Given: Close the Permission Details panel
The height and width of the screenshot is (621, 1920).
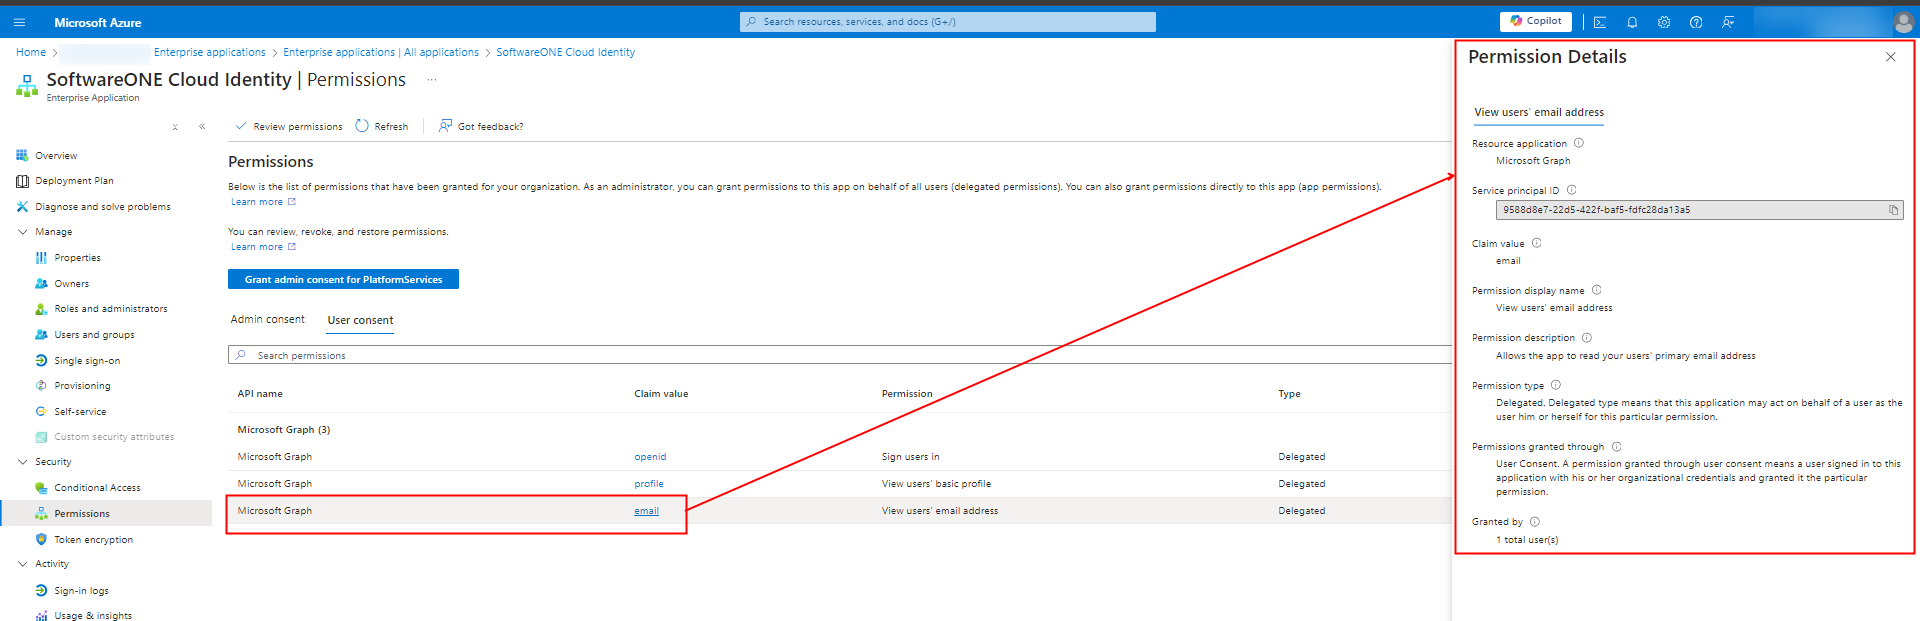Looking at the screenshot, I should click(x=1890, y=57).
